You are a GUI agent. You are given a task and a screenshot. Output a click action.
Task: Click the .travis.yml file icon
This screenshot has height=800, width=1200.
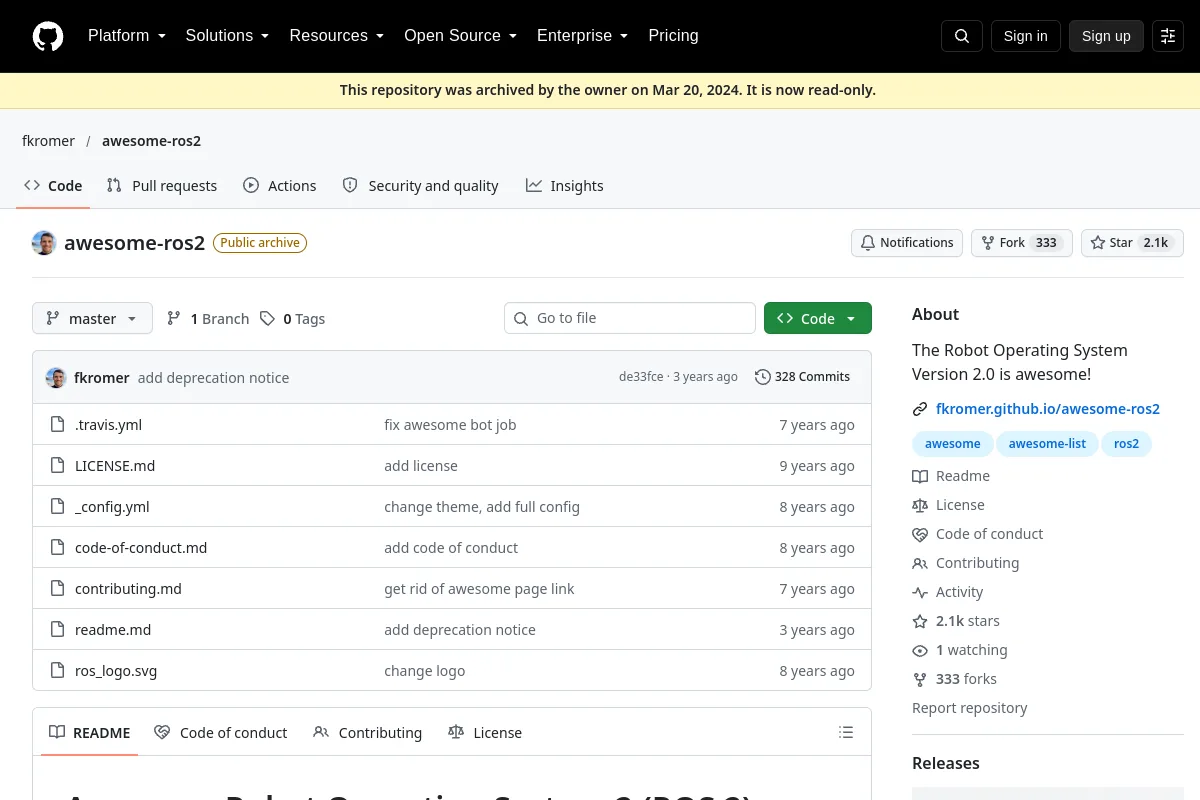coord(58,425)
